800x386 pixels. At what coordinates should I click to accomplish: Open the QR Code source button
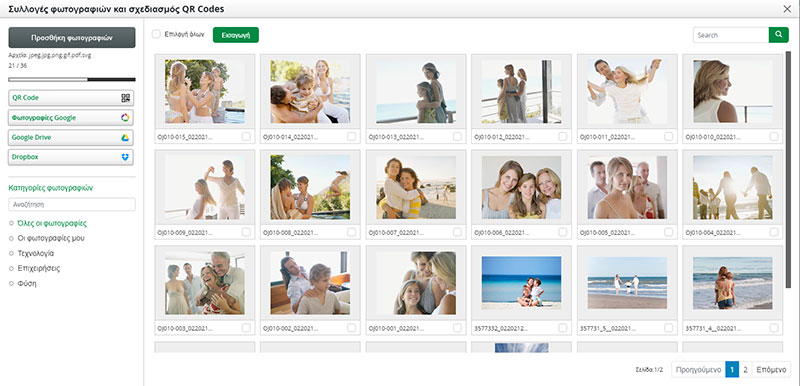point(71,98)
